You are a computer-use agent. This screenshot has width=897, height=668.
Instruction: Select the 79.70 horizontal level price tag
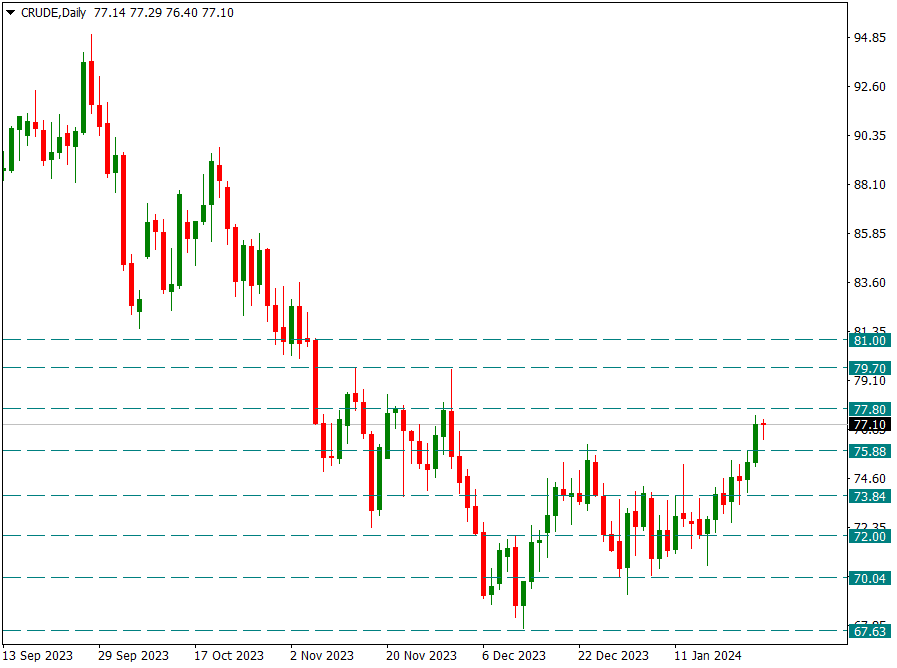point(869,368)
